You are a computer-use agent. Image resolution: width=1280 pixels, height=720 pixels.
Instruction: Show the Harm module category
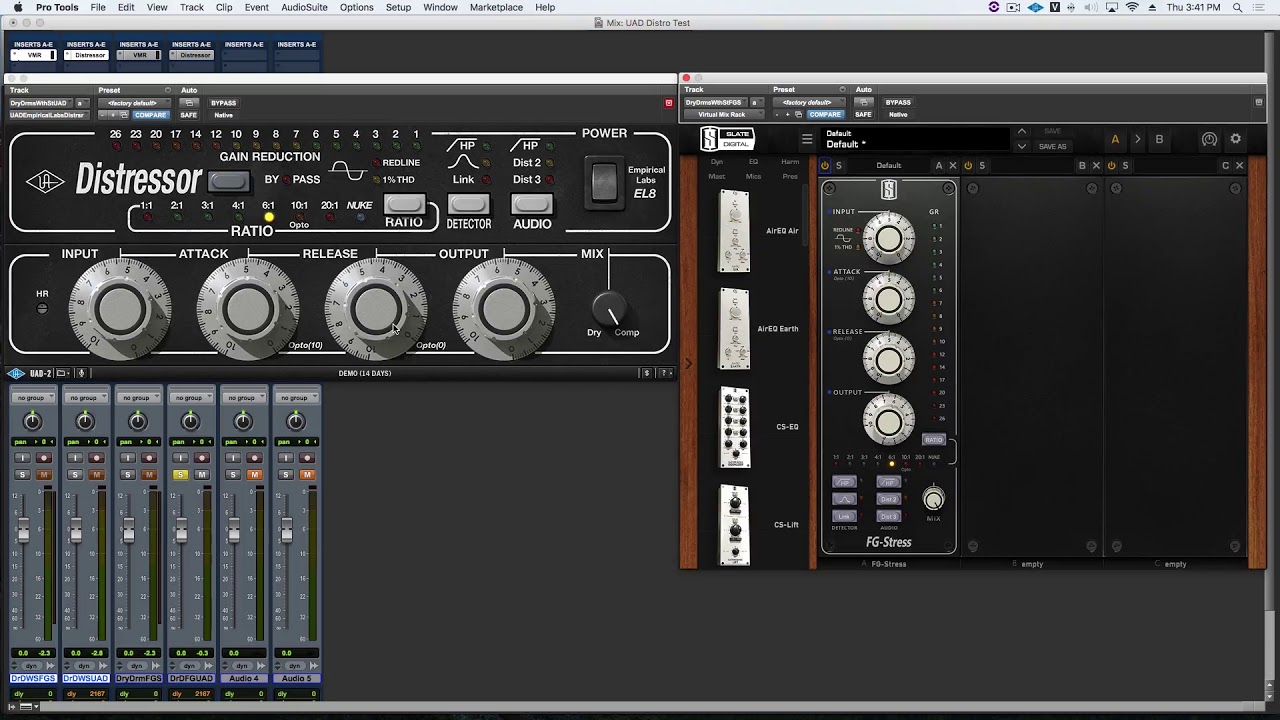(790, 162)
